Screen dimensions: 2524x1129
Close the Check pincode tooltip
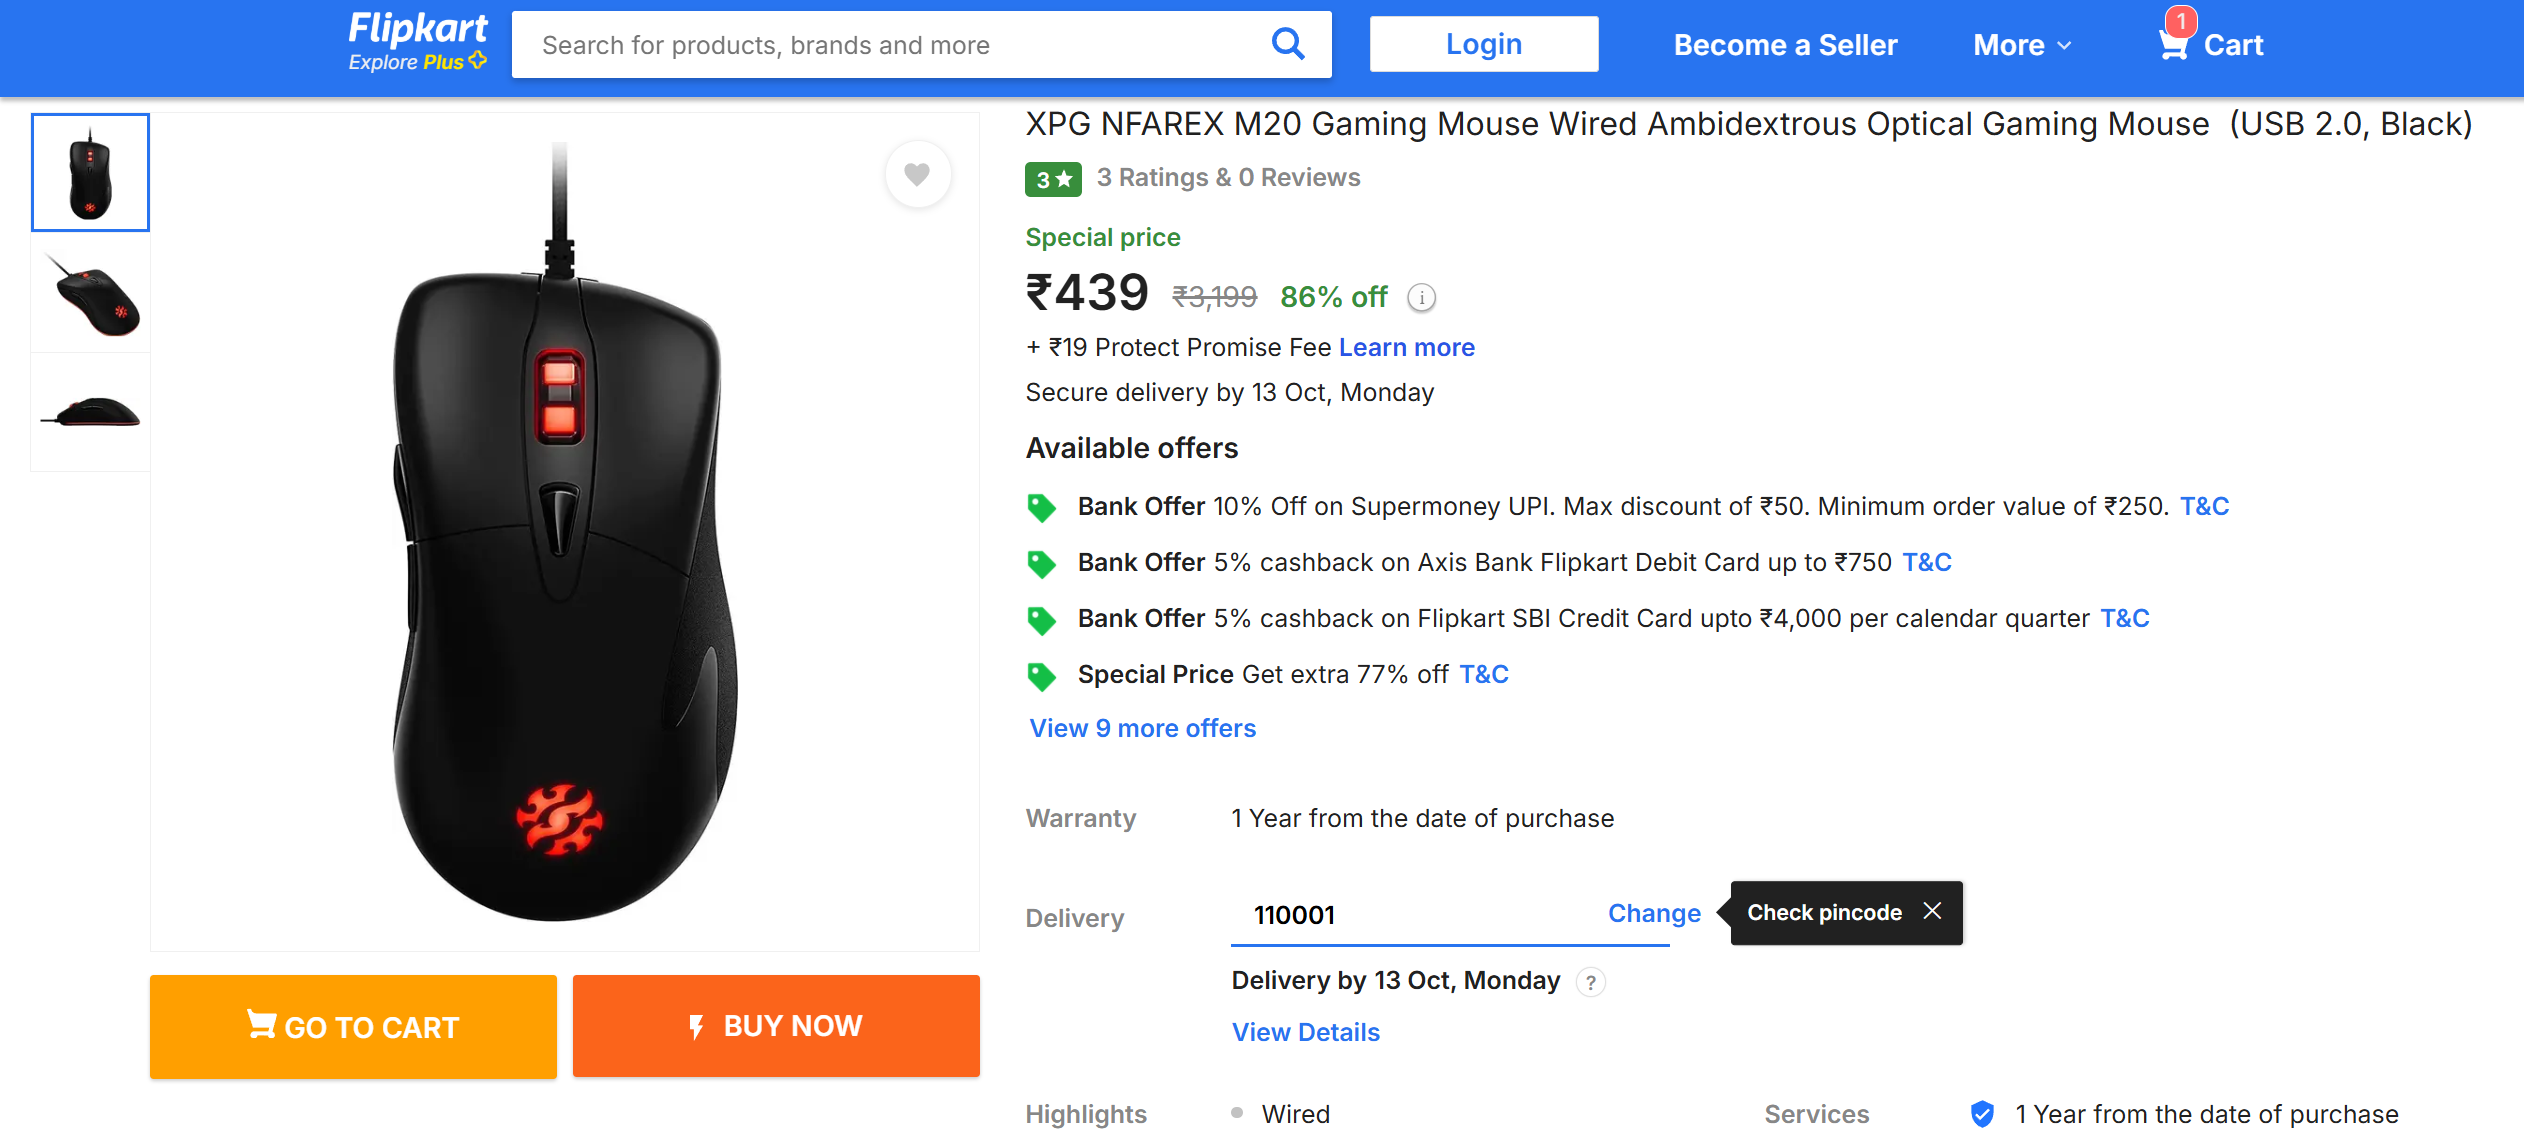coord(1932,911)
